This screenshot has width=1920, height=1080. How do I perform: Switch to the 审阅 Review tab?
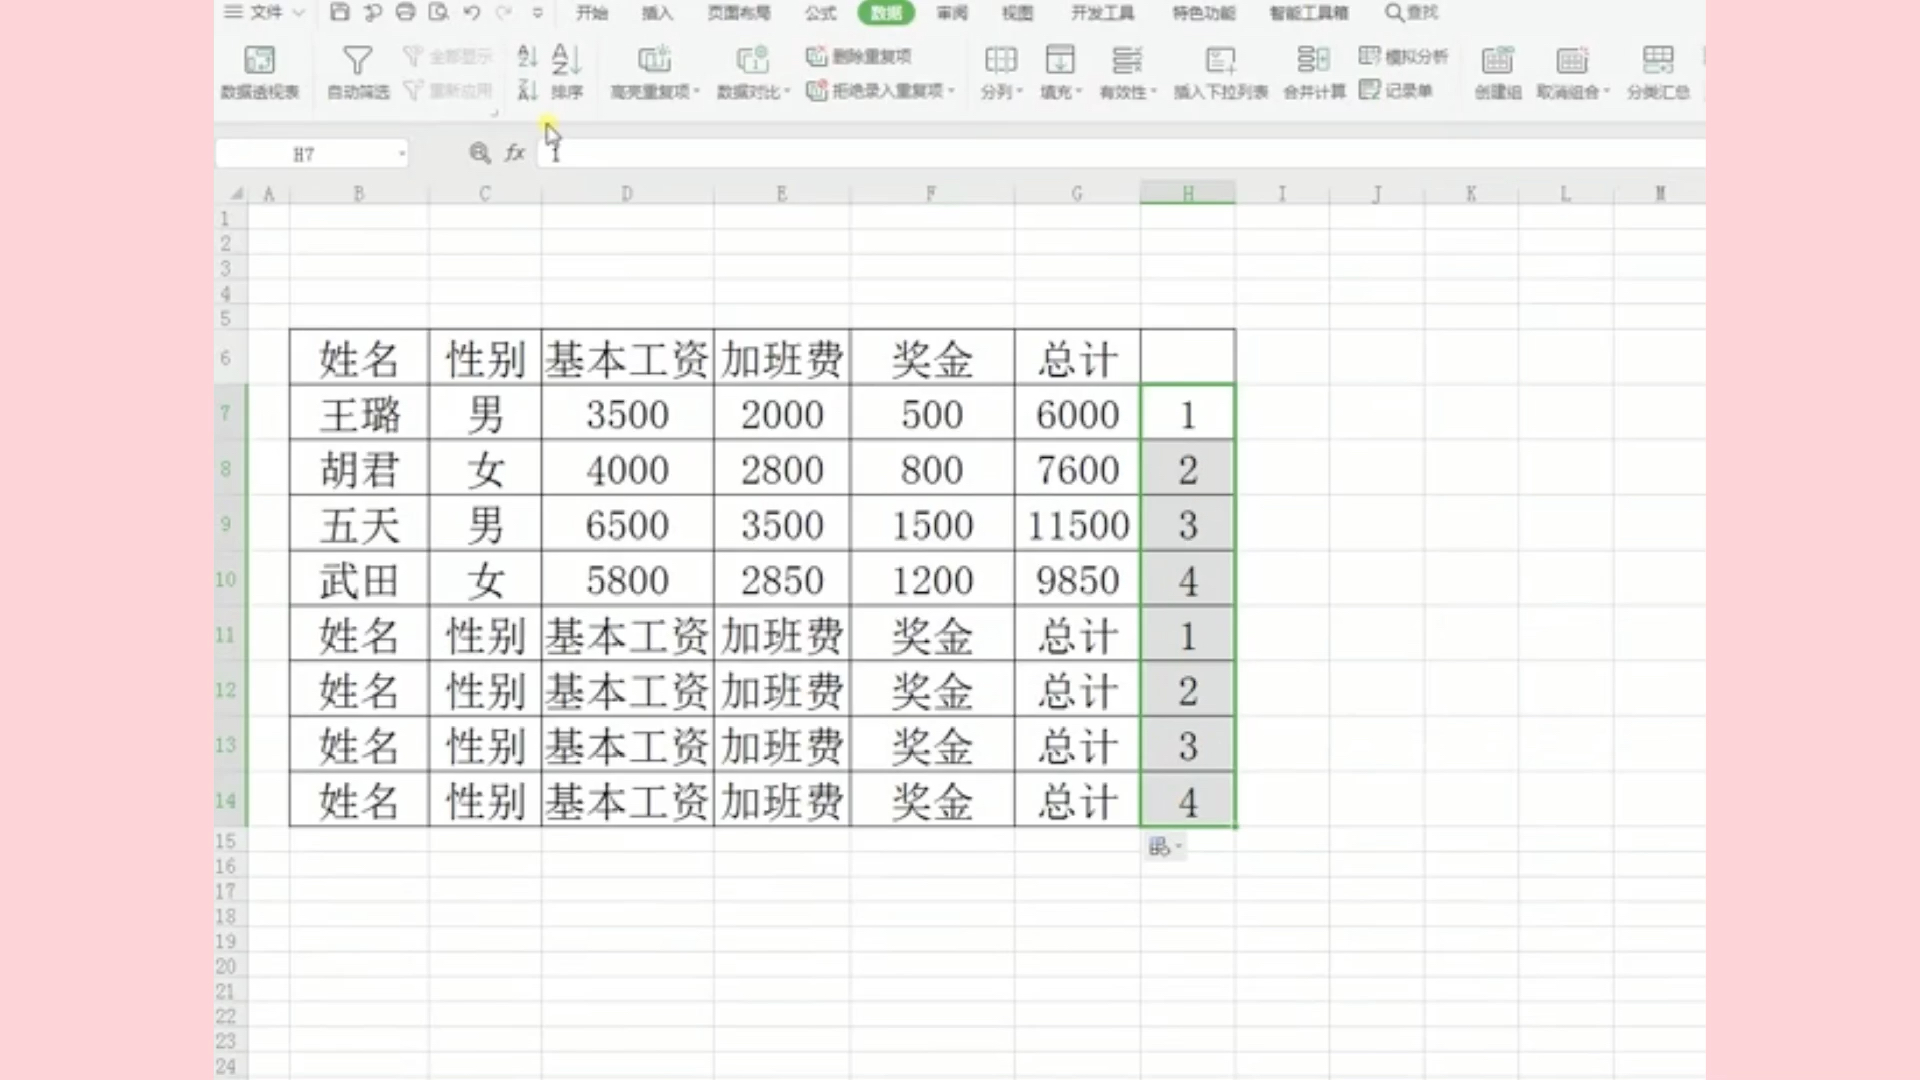(952, 12)
